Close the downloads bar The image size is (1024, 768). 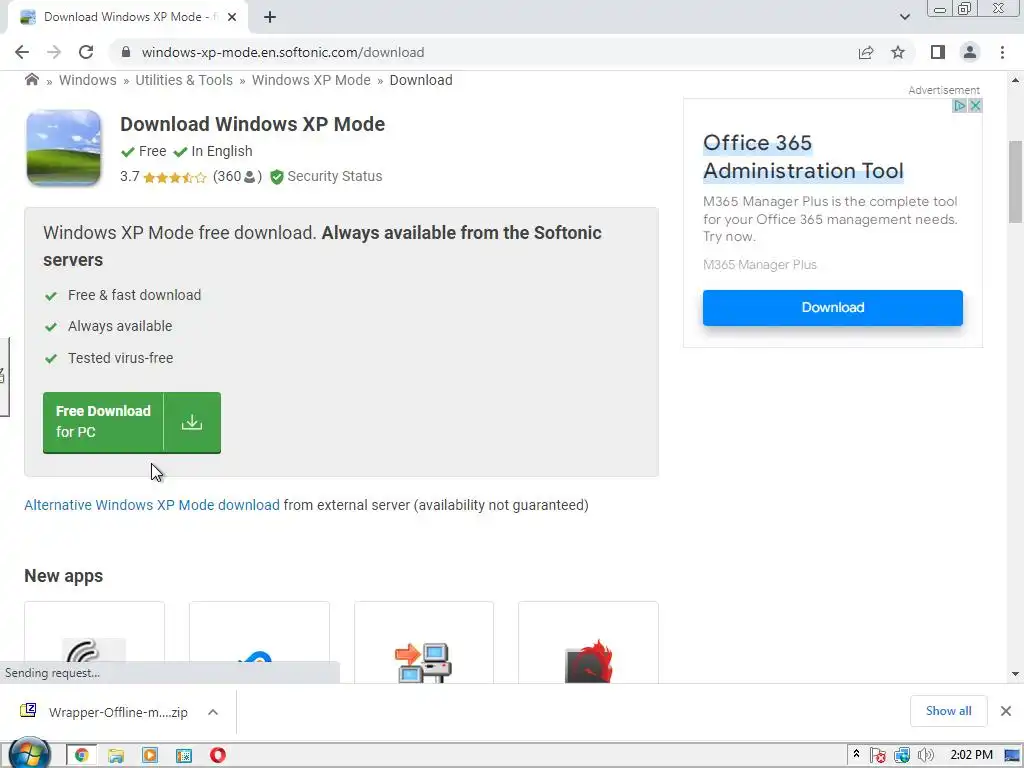pos(1006,711)
